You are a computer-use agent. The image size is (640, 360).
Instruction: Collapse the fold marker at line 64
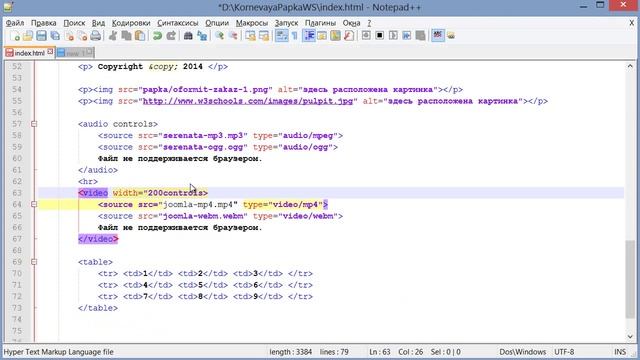[x=34, y=204]
